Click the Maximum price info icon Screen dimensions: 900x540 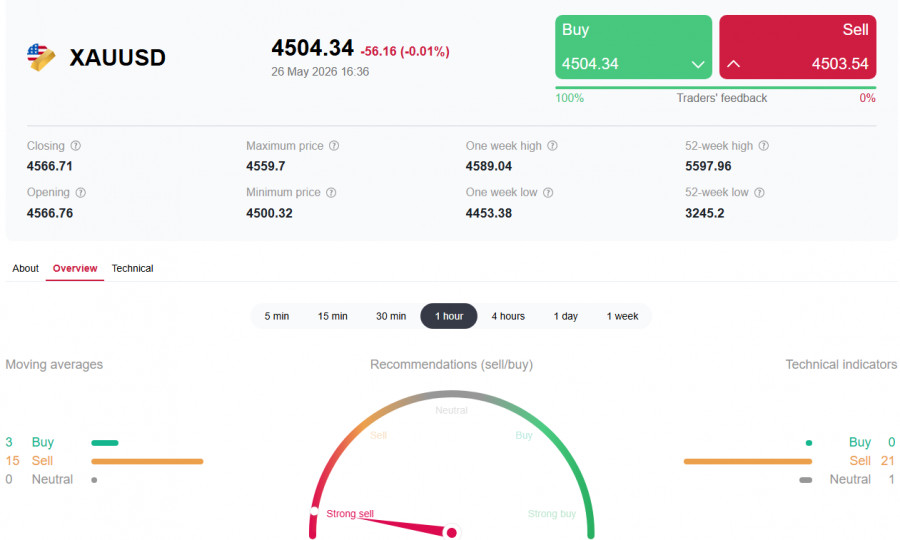(334, 146)
